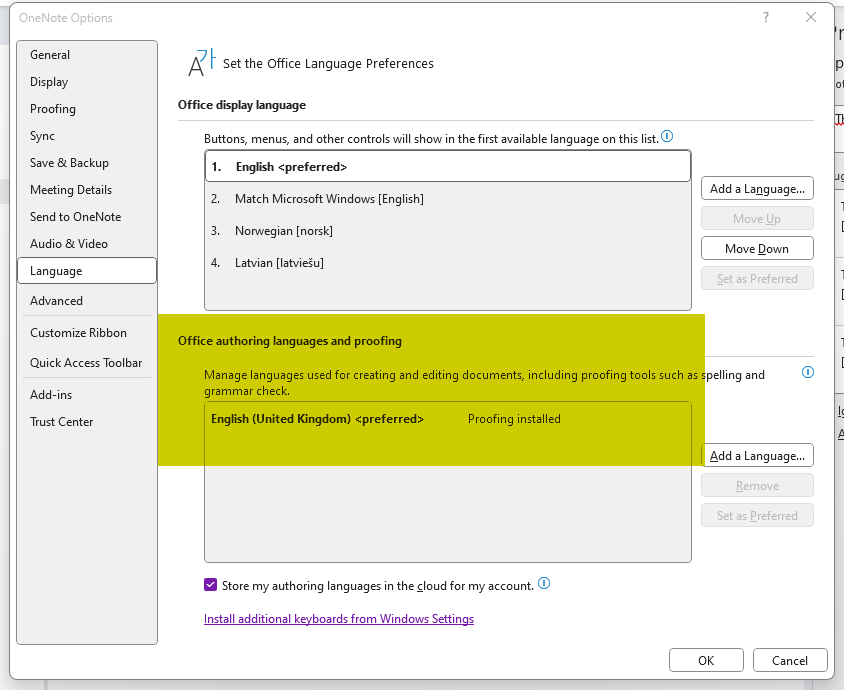
Task: Click the Cancel button
Action: click(790, 660)
